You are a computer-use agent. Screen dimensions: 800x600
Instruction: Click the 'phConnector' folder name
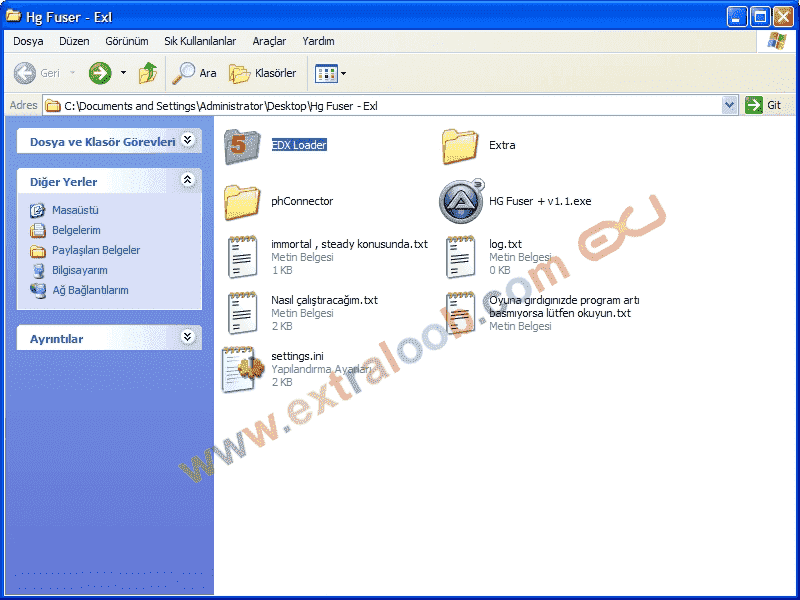coord(302,202)
